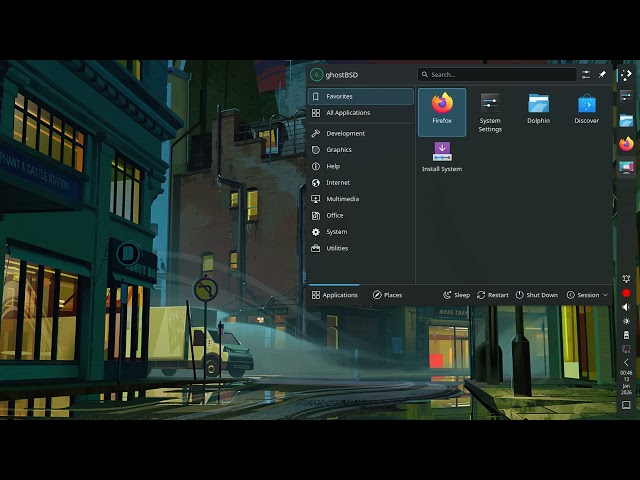Click the red recording indicator in tray
The width and height of the screenshot is (640, 480).
point(626,293)
